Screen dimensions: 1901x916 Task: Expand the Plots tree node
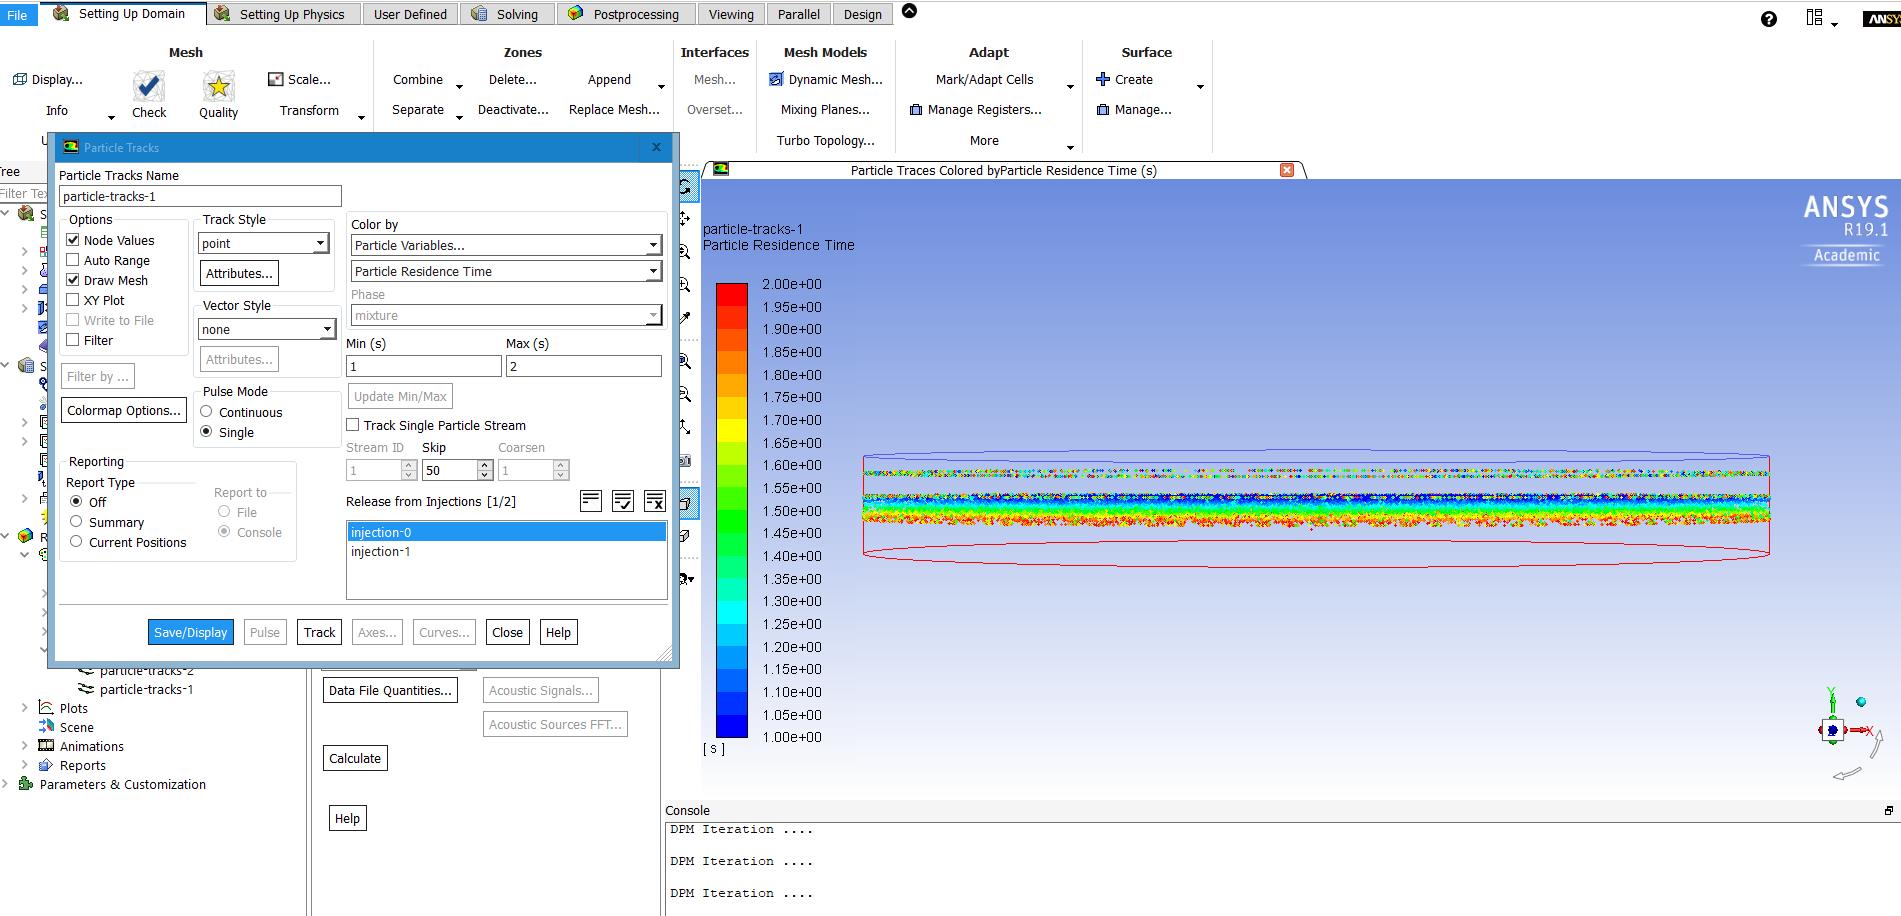[25, 708]
